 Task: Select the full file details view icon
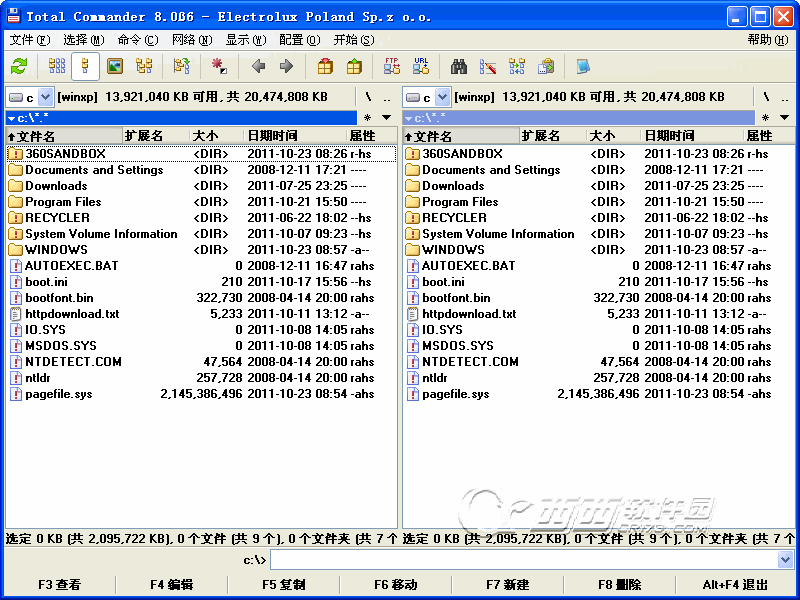click(85, 66)
